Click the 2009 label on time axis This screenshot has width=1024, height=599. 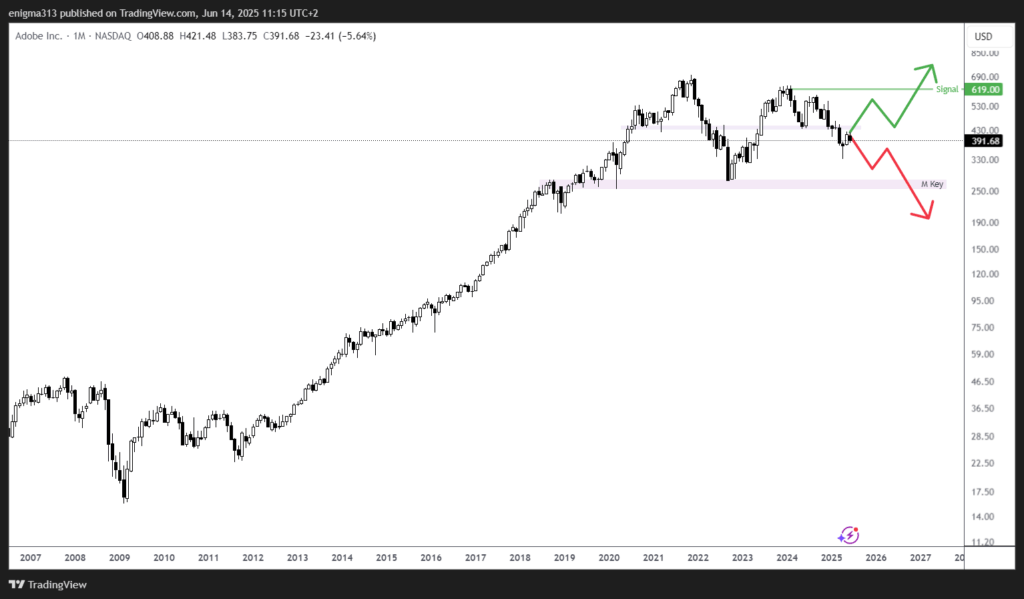coord(120,558)
